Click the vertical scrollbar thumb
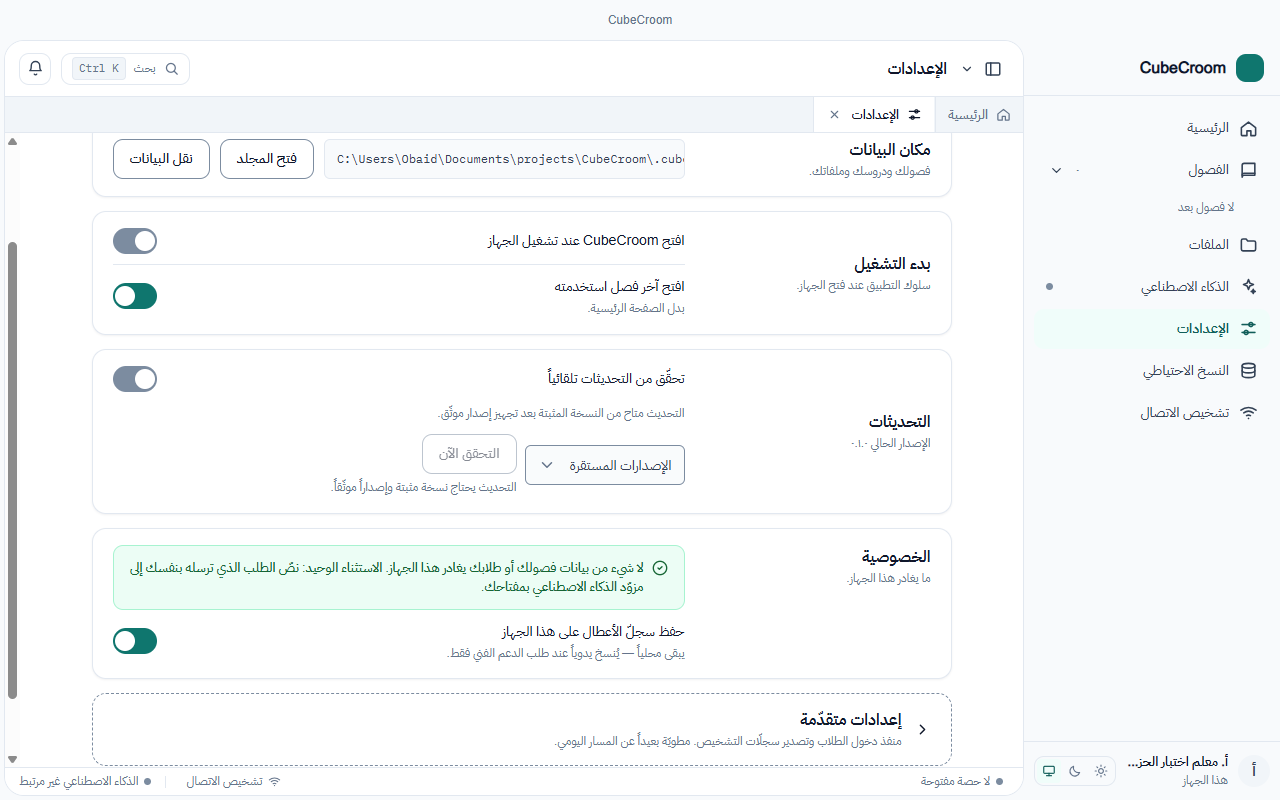1280x800 pixels. (12, 470)
